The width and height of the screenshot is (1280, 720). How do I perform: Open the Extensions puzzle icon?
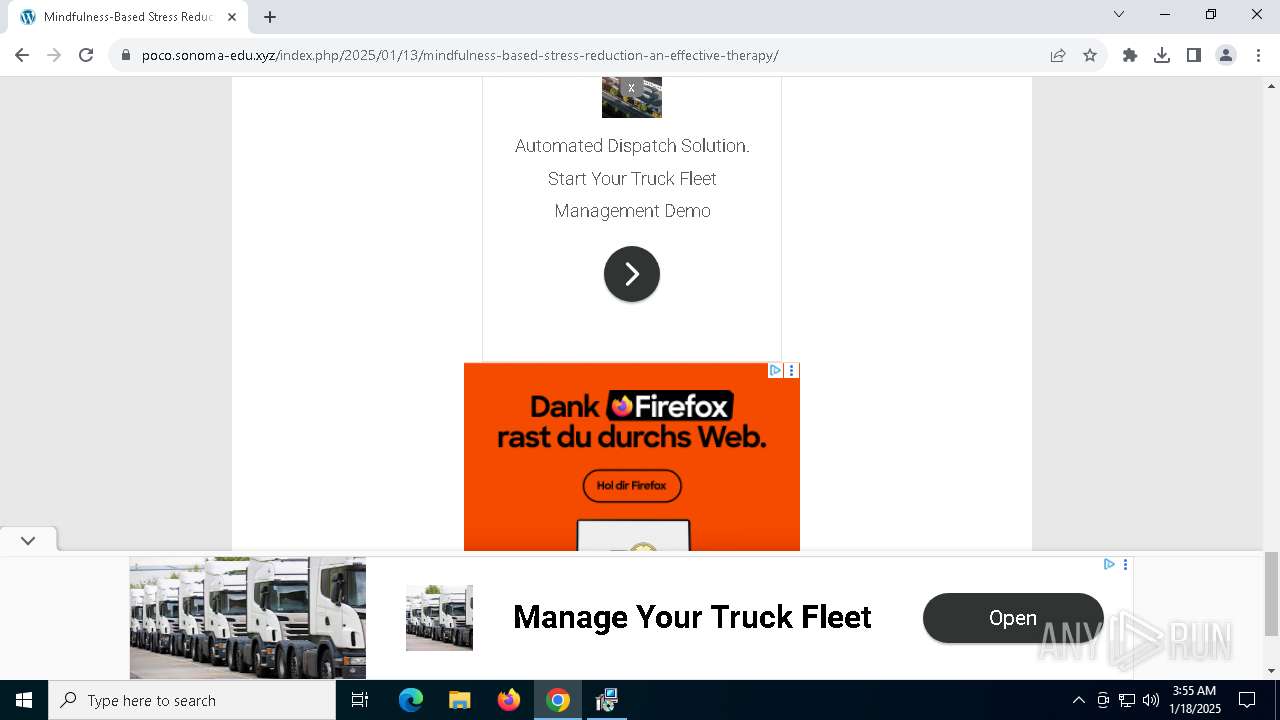1130,55
